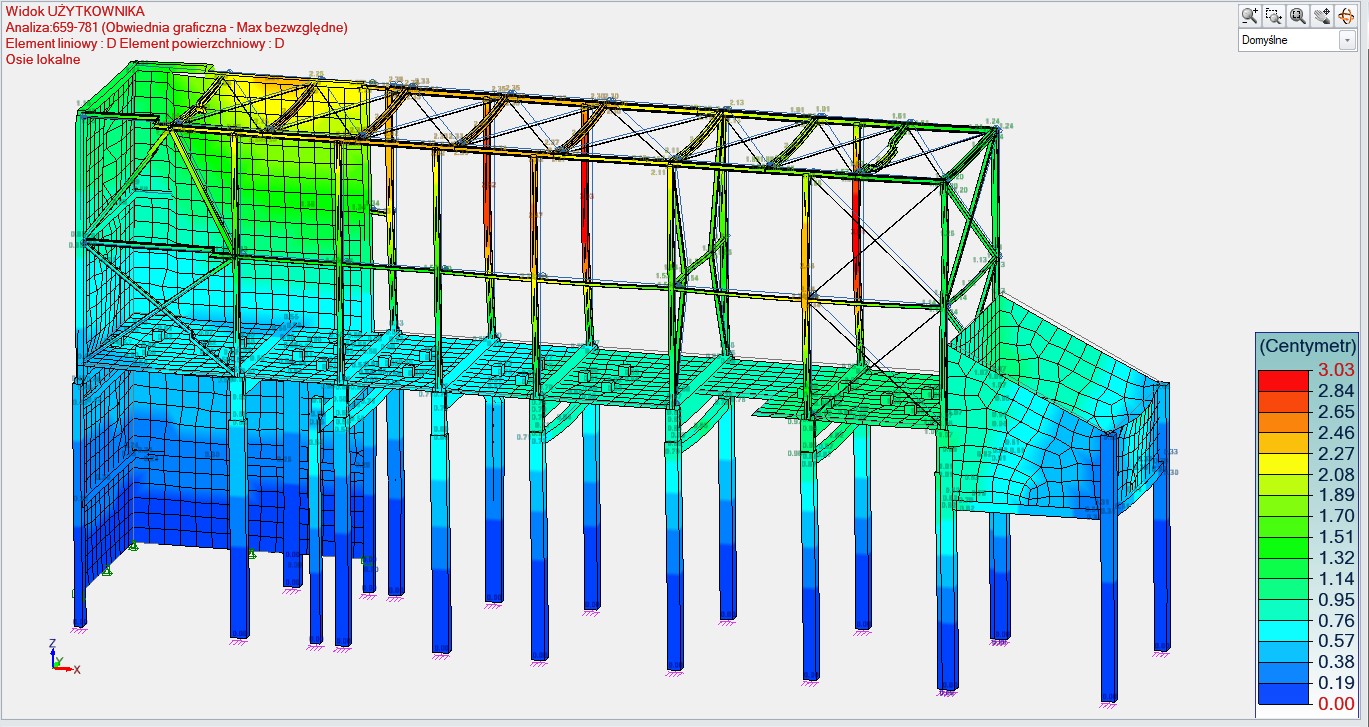Click the Domyślne view style text box
The width and height of the screenshot is (1369, 727).
click(x=1287, y=41)
